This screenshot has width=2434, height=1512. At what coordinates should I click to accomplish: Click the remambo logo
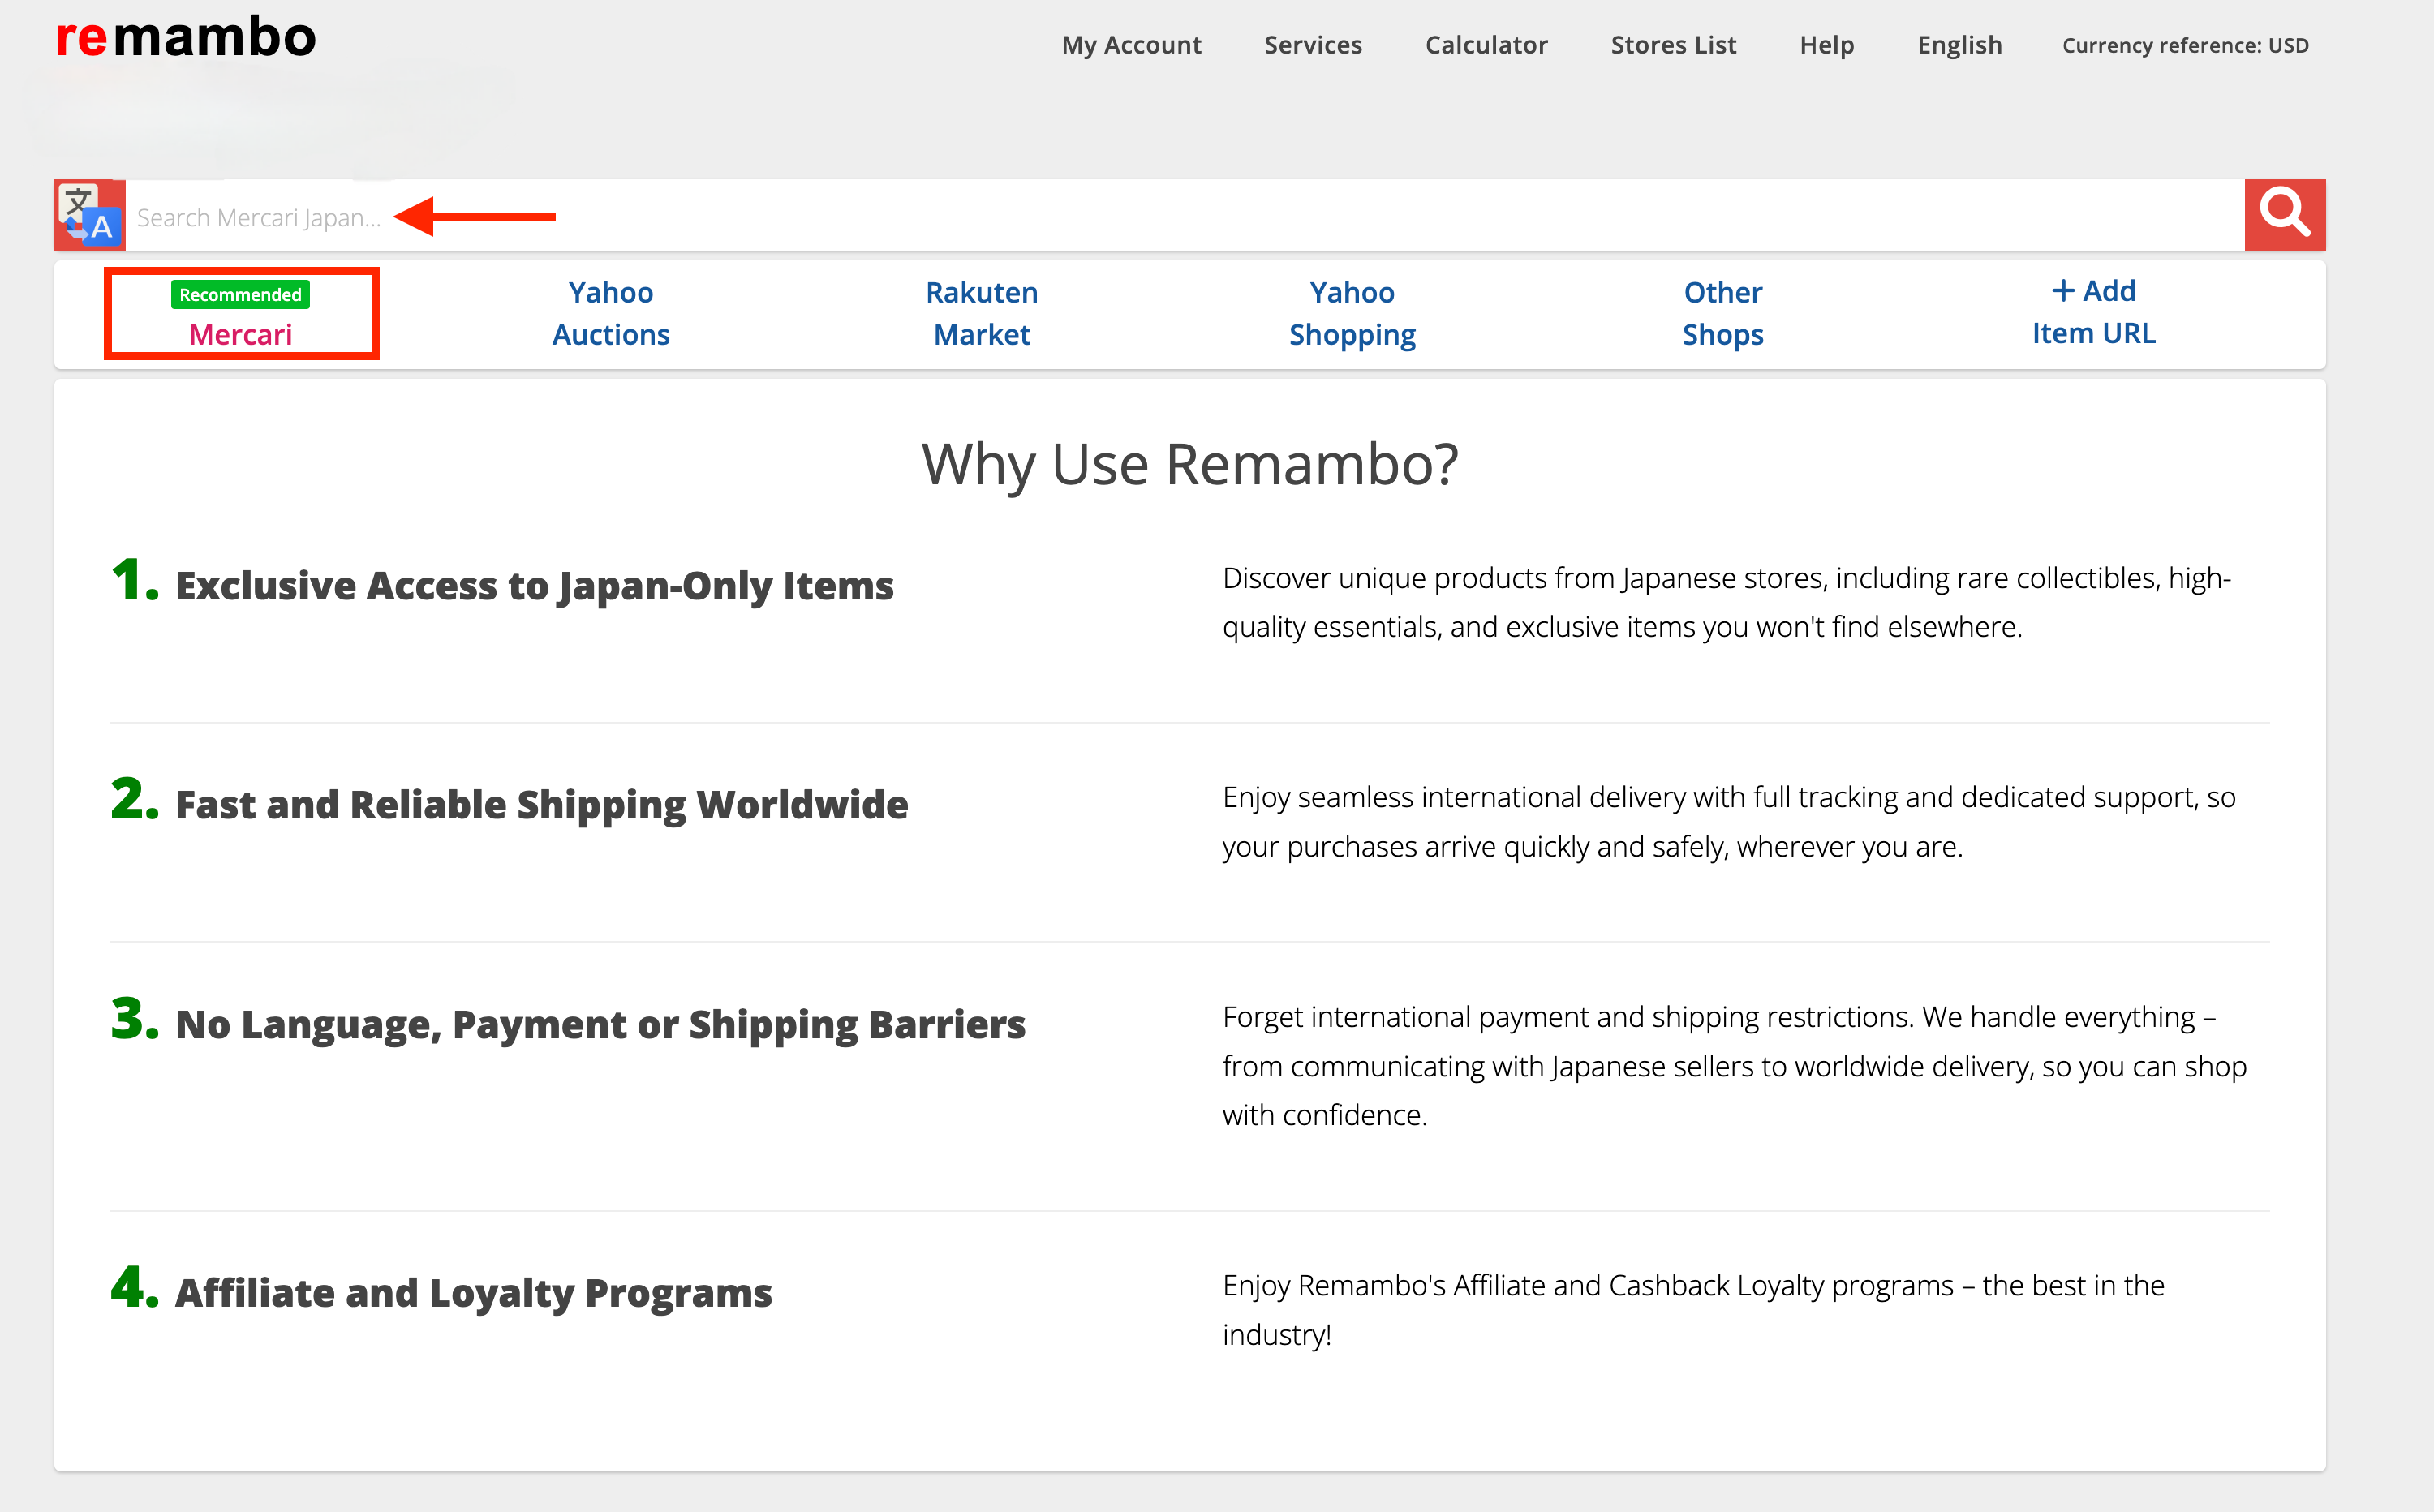pos(186,38)
